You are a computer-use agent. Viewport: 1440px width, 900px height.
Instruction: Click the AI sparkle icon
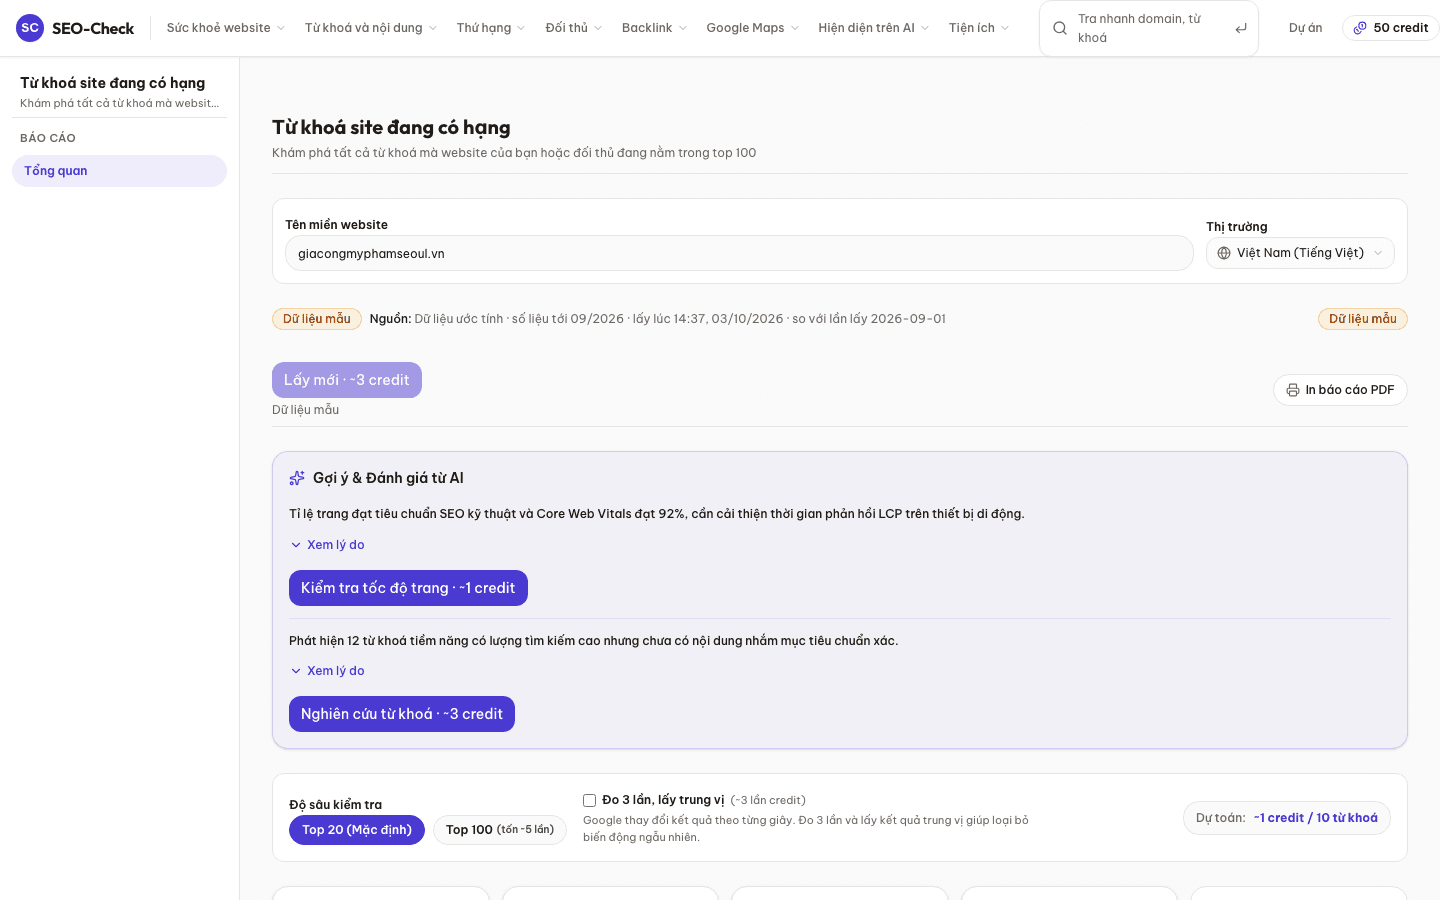click(297, 478)
